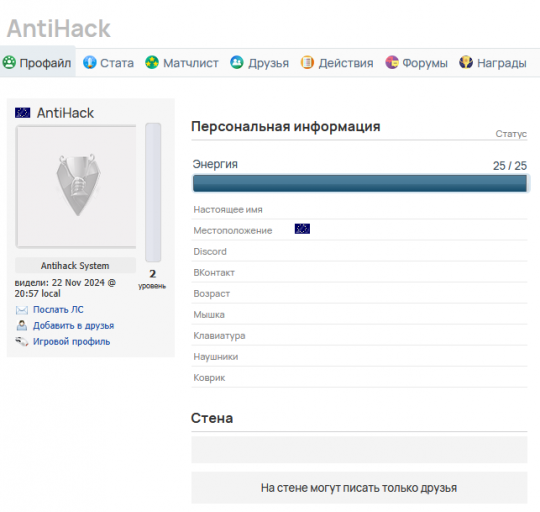
Task: Click the Друзья people icon
Action: 237,62
